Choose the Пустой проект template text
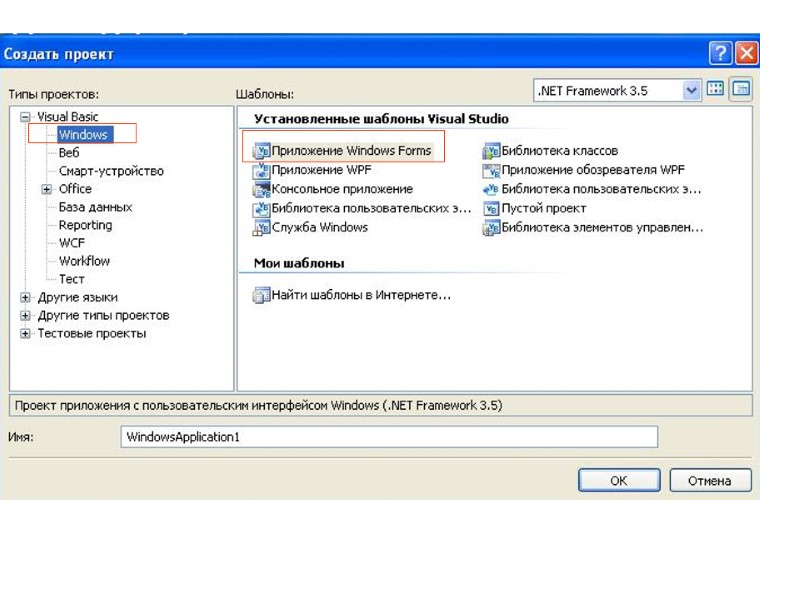Screen dimensions: 800x600 point(544,209)
